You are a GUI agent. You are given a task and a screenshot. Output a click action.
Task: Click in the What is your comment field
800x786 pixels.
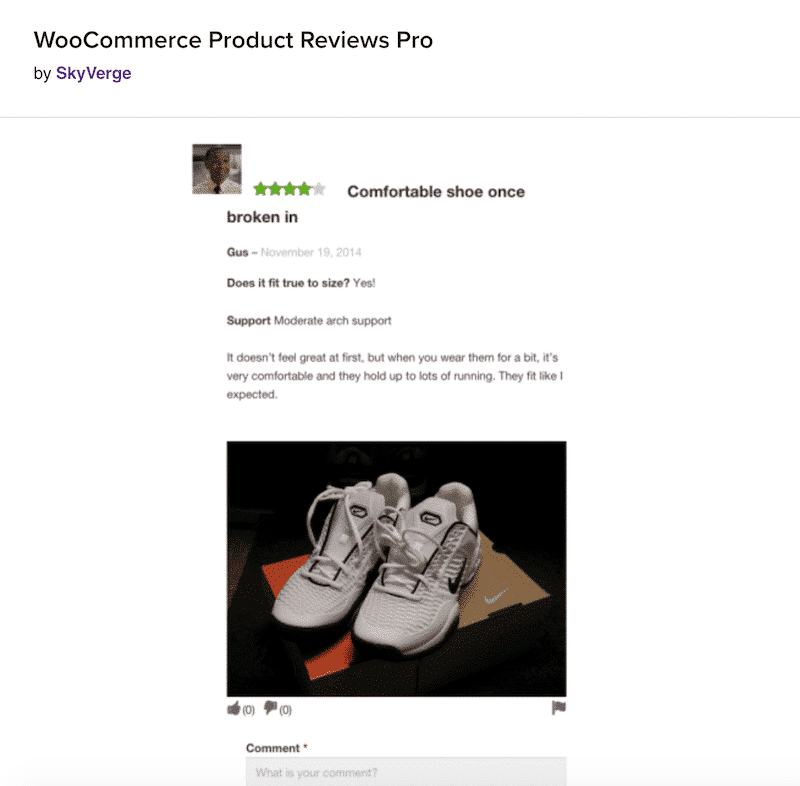400,773
